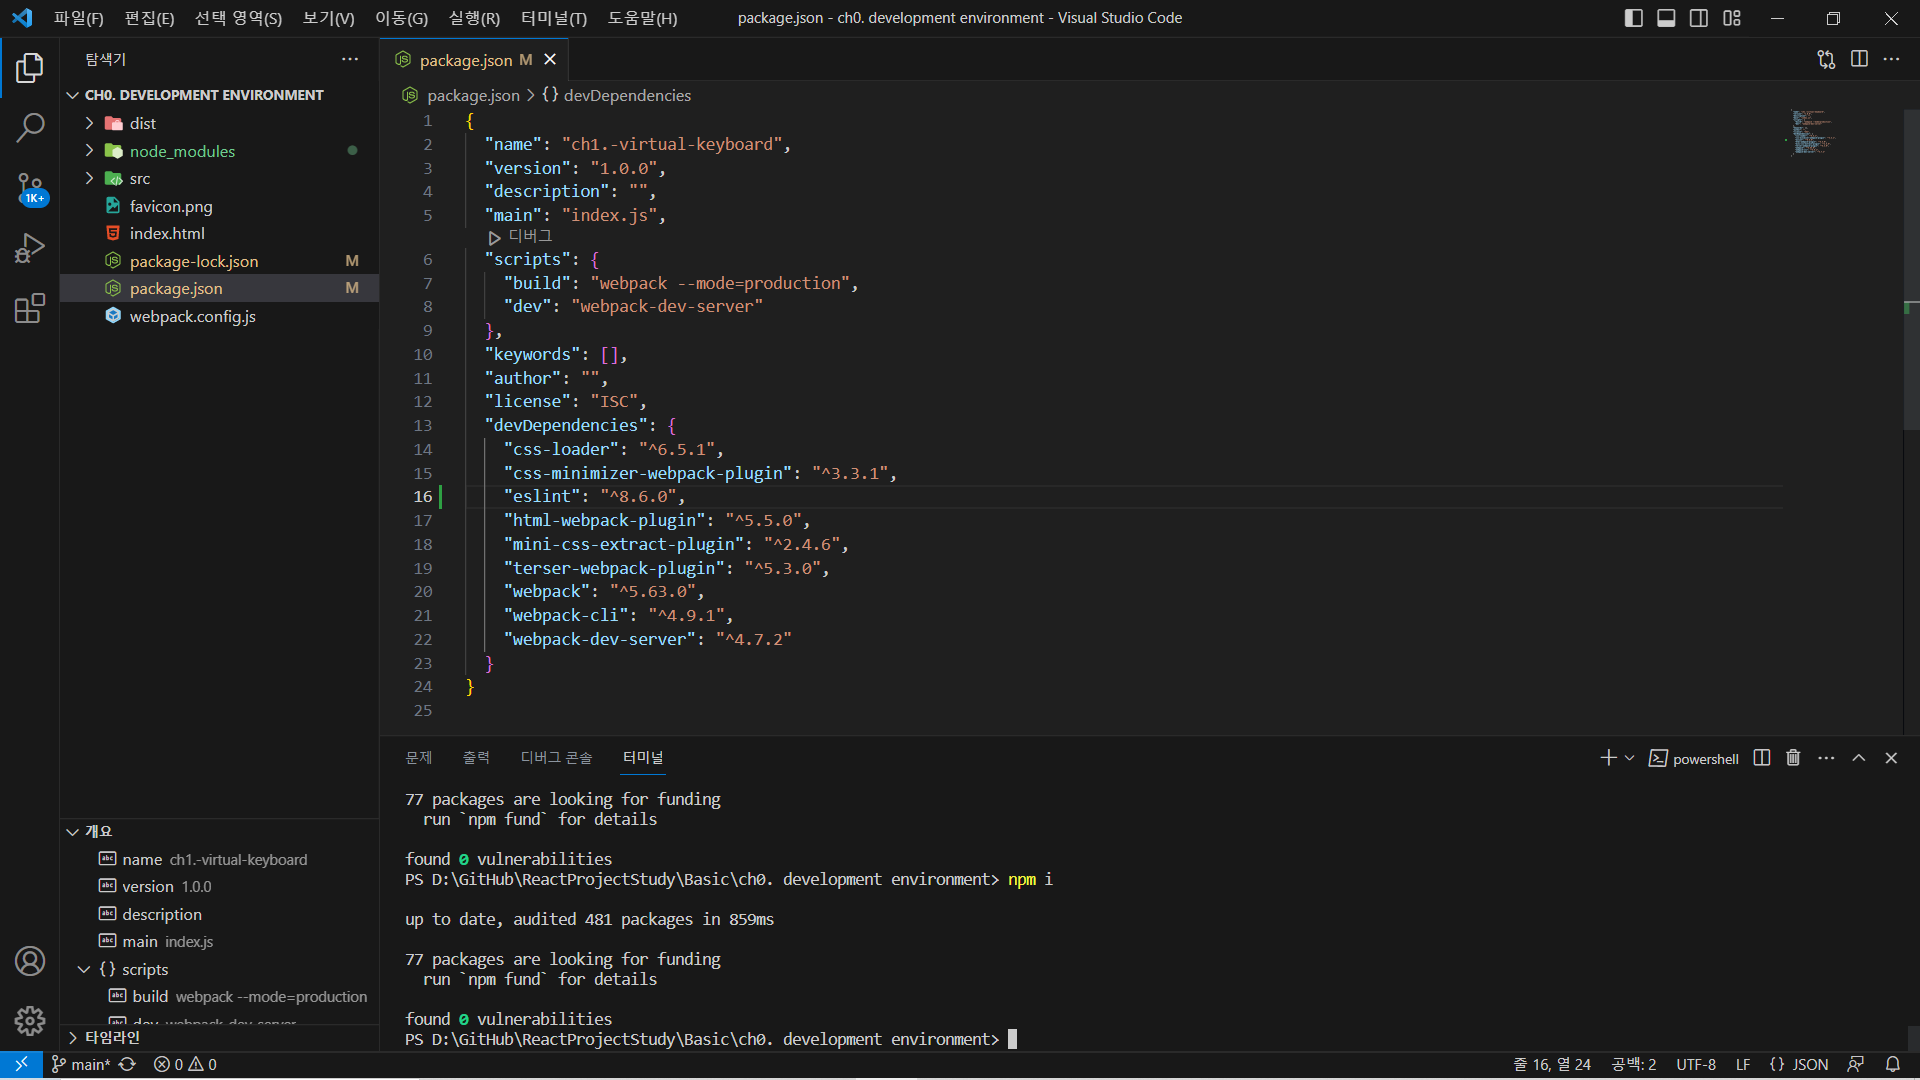This screenshot has height=1080, width=1920.
Task: Open the Search view in activity bar
Action: tap(30, 127)
